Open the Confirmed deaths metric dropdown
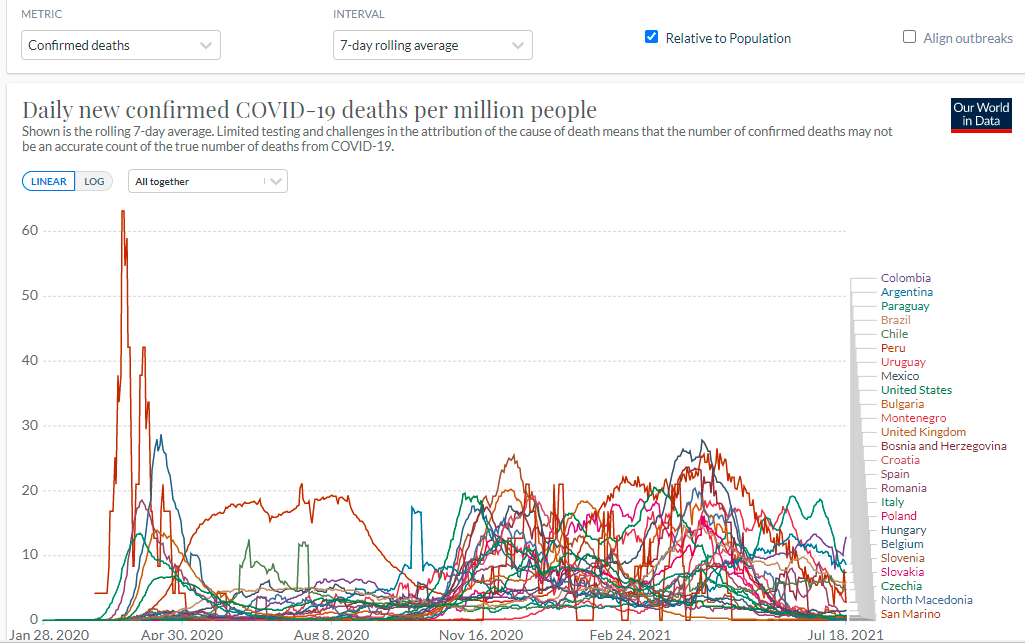Screen dimensions: 1025x643 coord(121,45)
